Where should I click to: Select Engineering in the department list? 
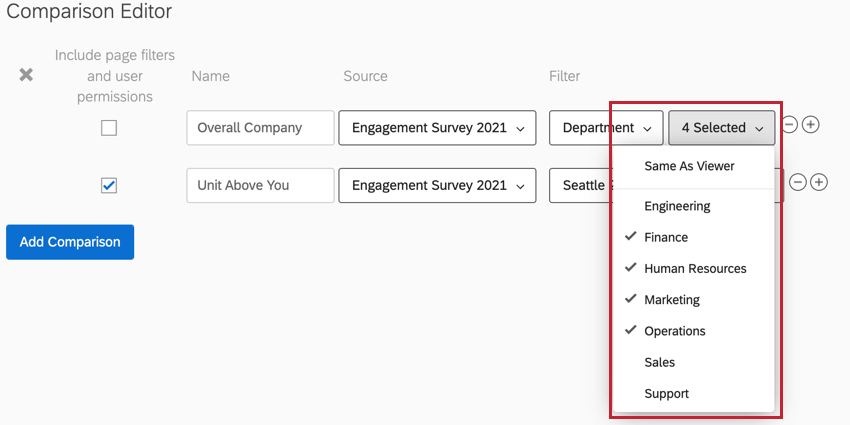(677, 206)
